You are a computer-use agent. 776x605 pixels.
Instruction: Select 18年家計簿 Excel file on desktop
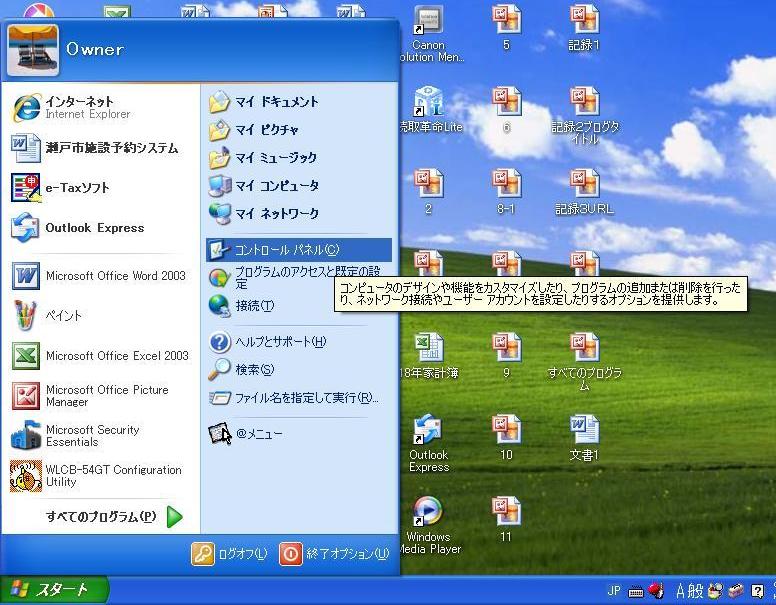[429, 355]
